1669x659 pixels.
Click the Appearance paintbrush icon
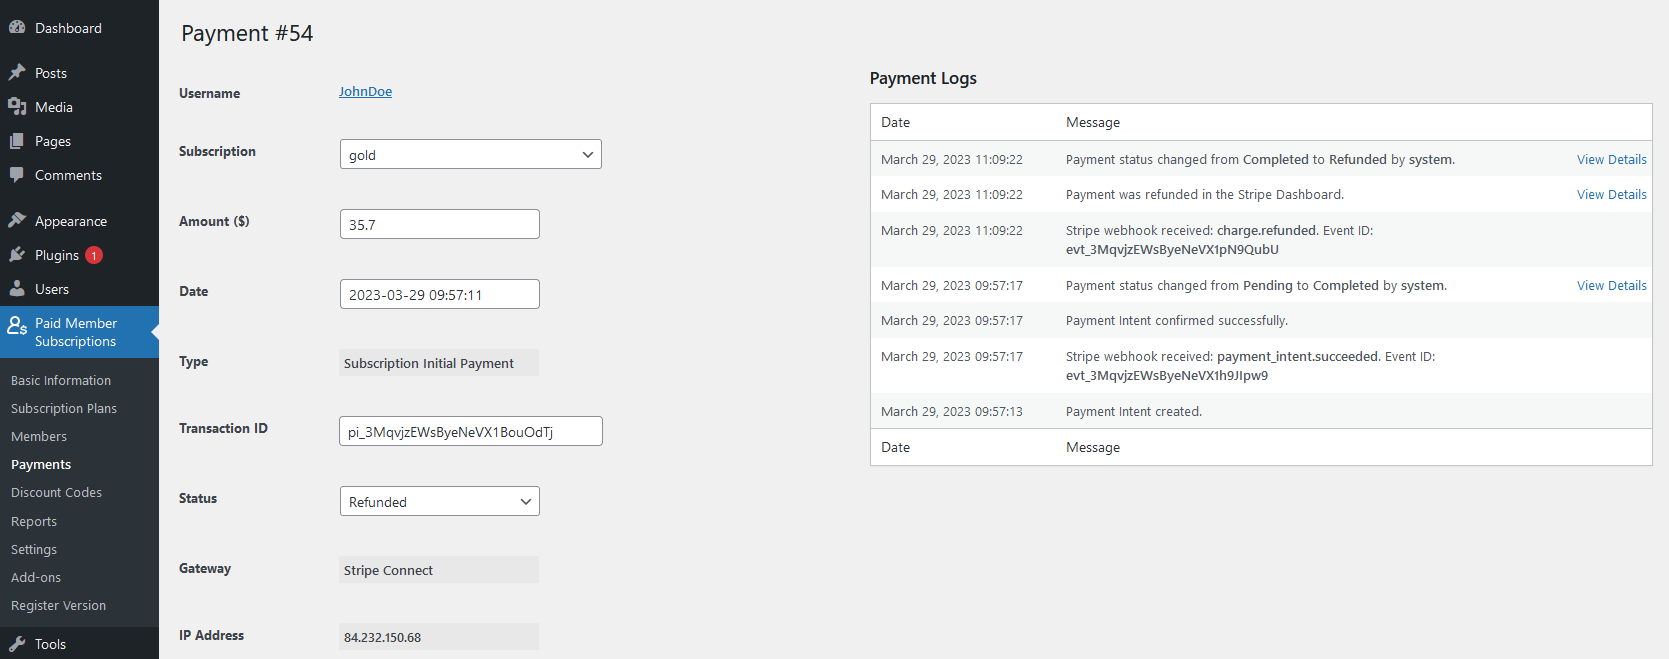coord(17,221)
